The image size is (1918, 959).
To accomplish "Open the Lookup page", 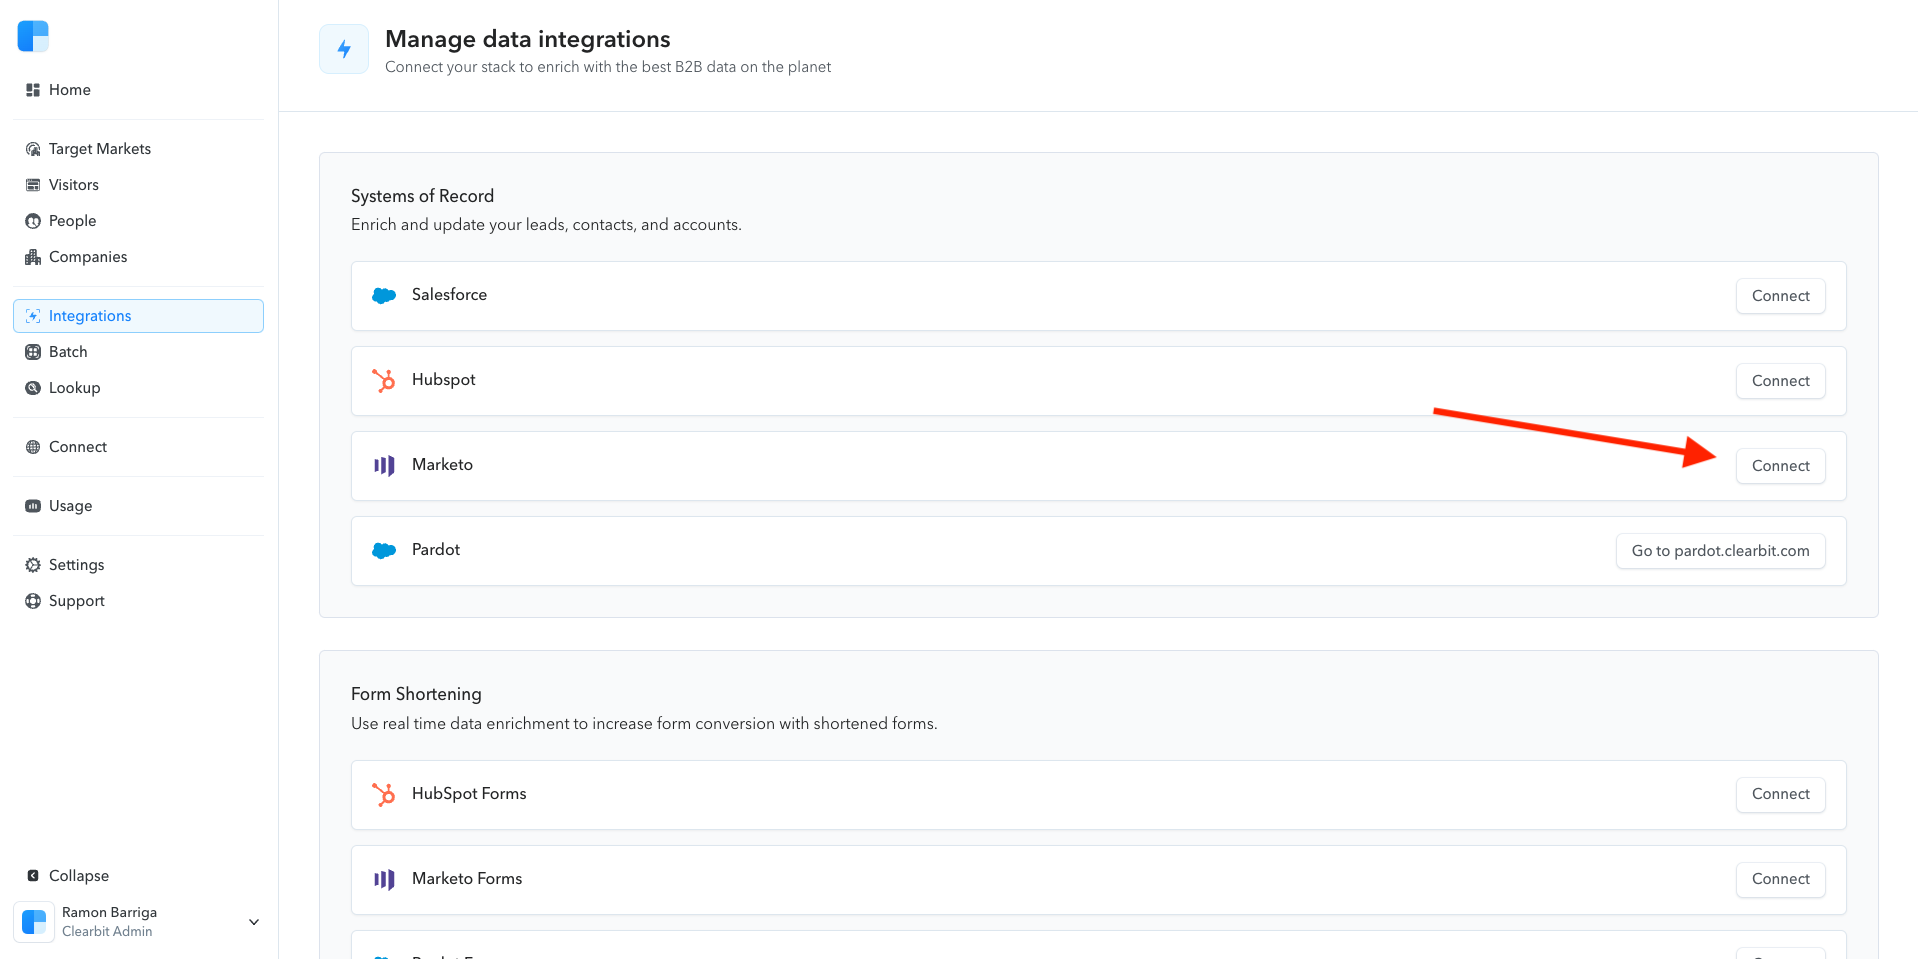I will point(138,388).
